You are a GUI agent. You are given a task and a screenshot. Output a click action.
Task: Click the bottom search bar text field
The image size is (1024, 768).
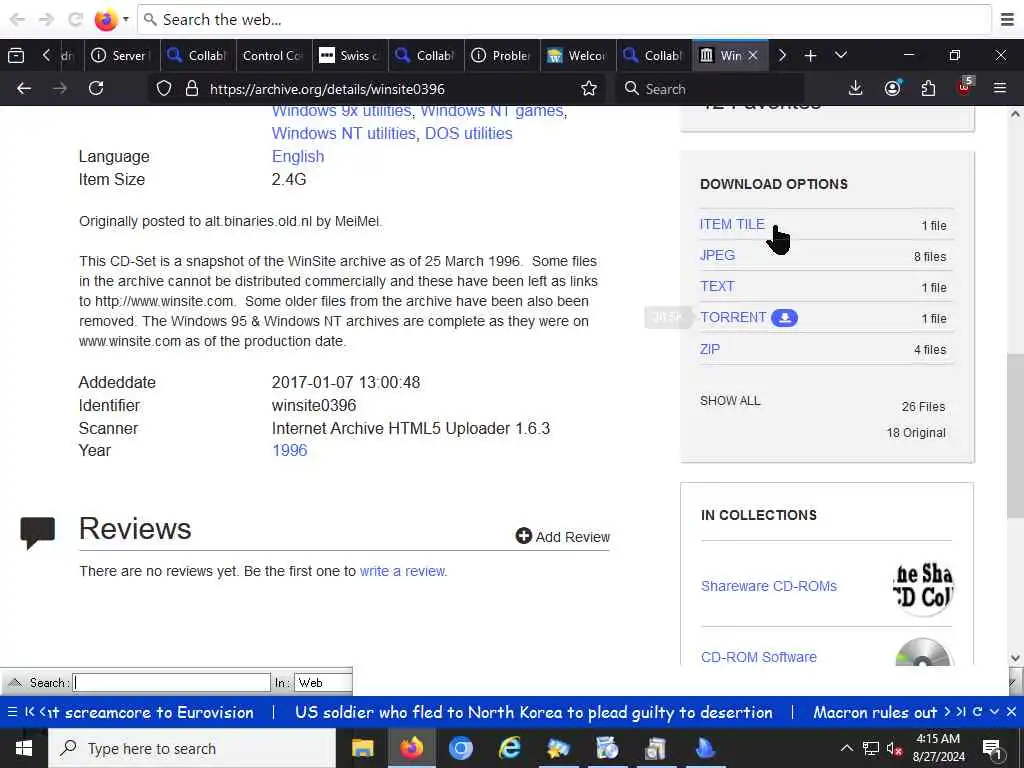click(172, 683)
